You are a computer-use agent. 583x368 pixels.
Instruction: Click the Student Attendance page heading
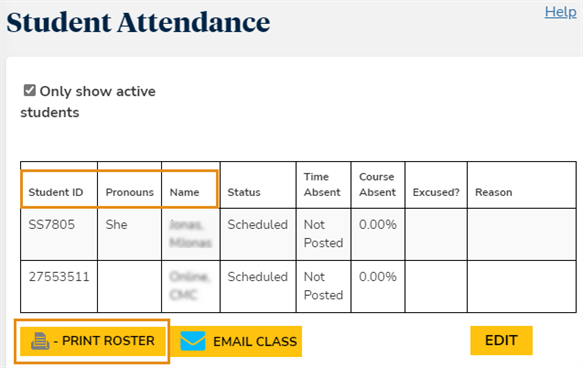pos(138,22)
